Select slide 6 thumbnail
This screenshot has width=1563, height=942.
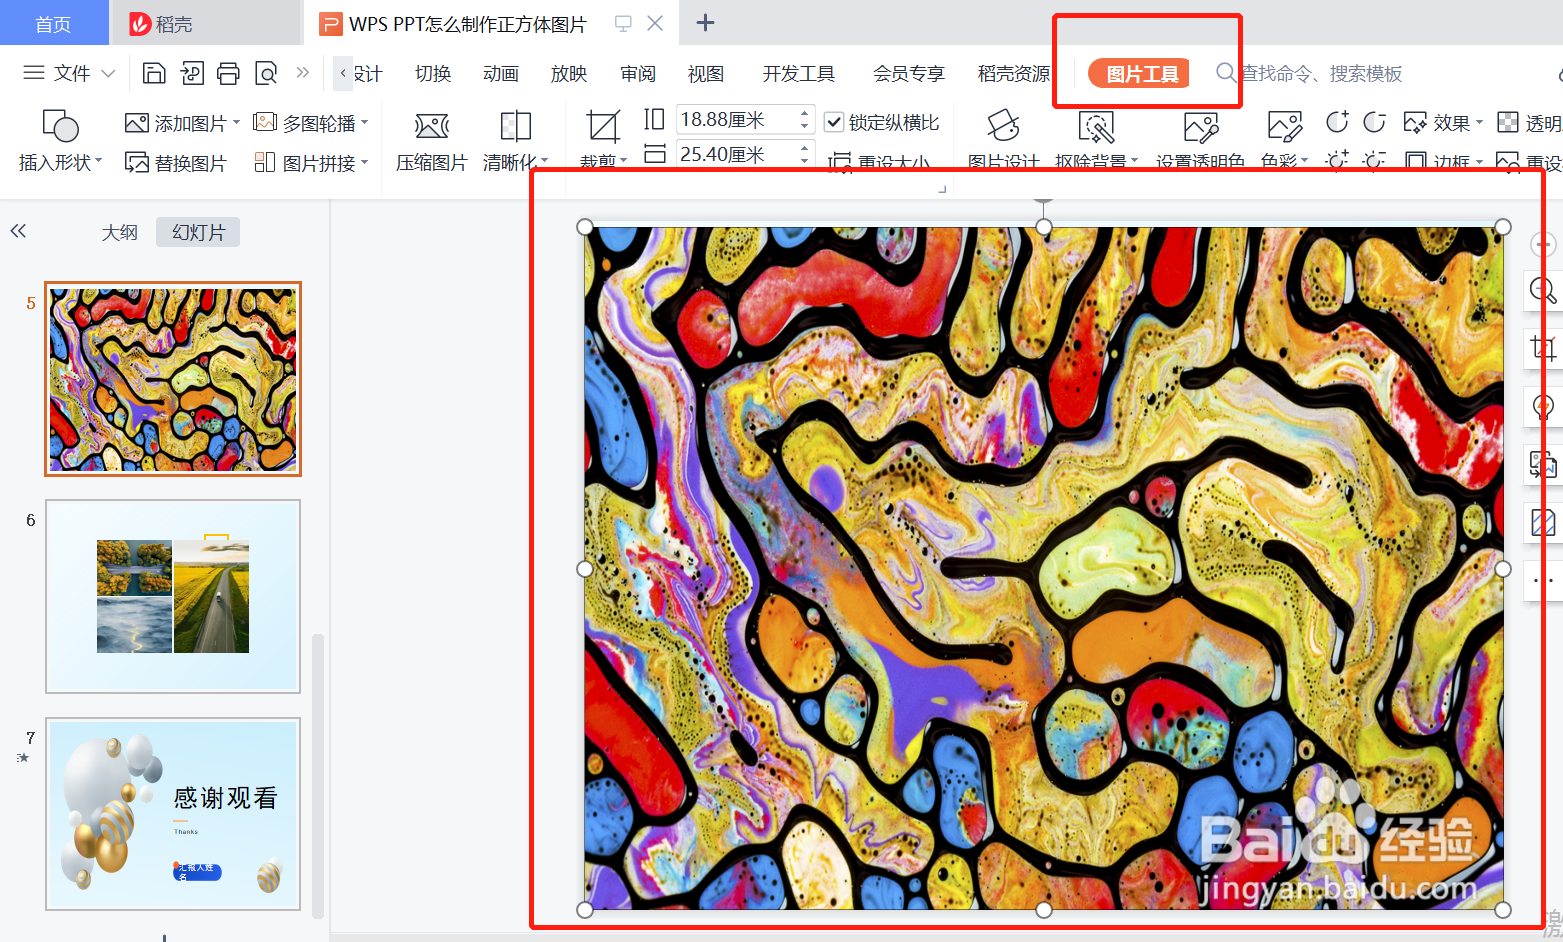pos(173,596)
